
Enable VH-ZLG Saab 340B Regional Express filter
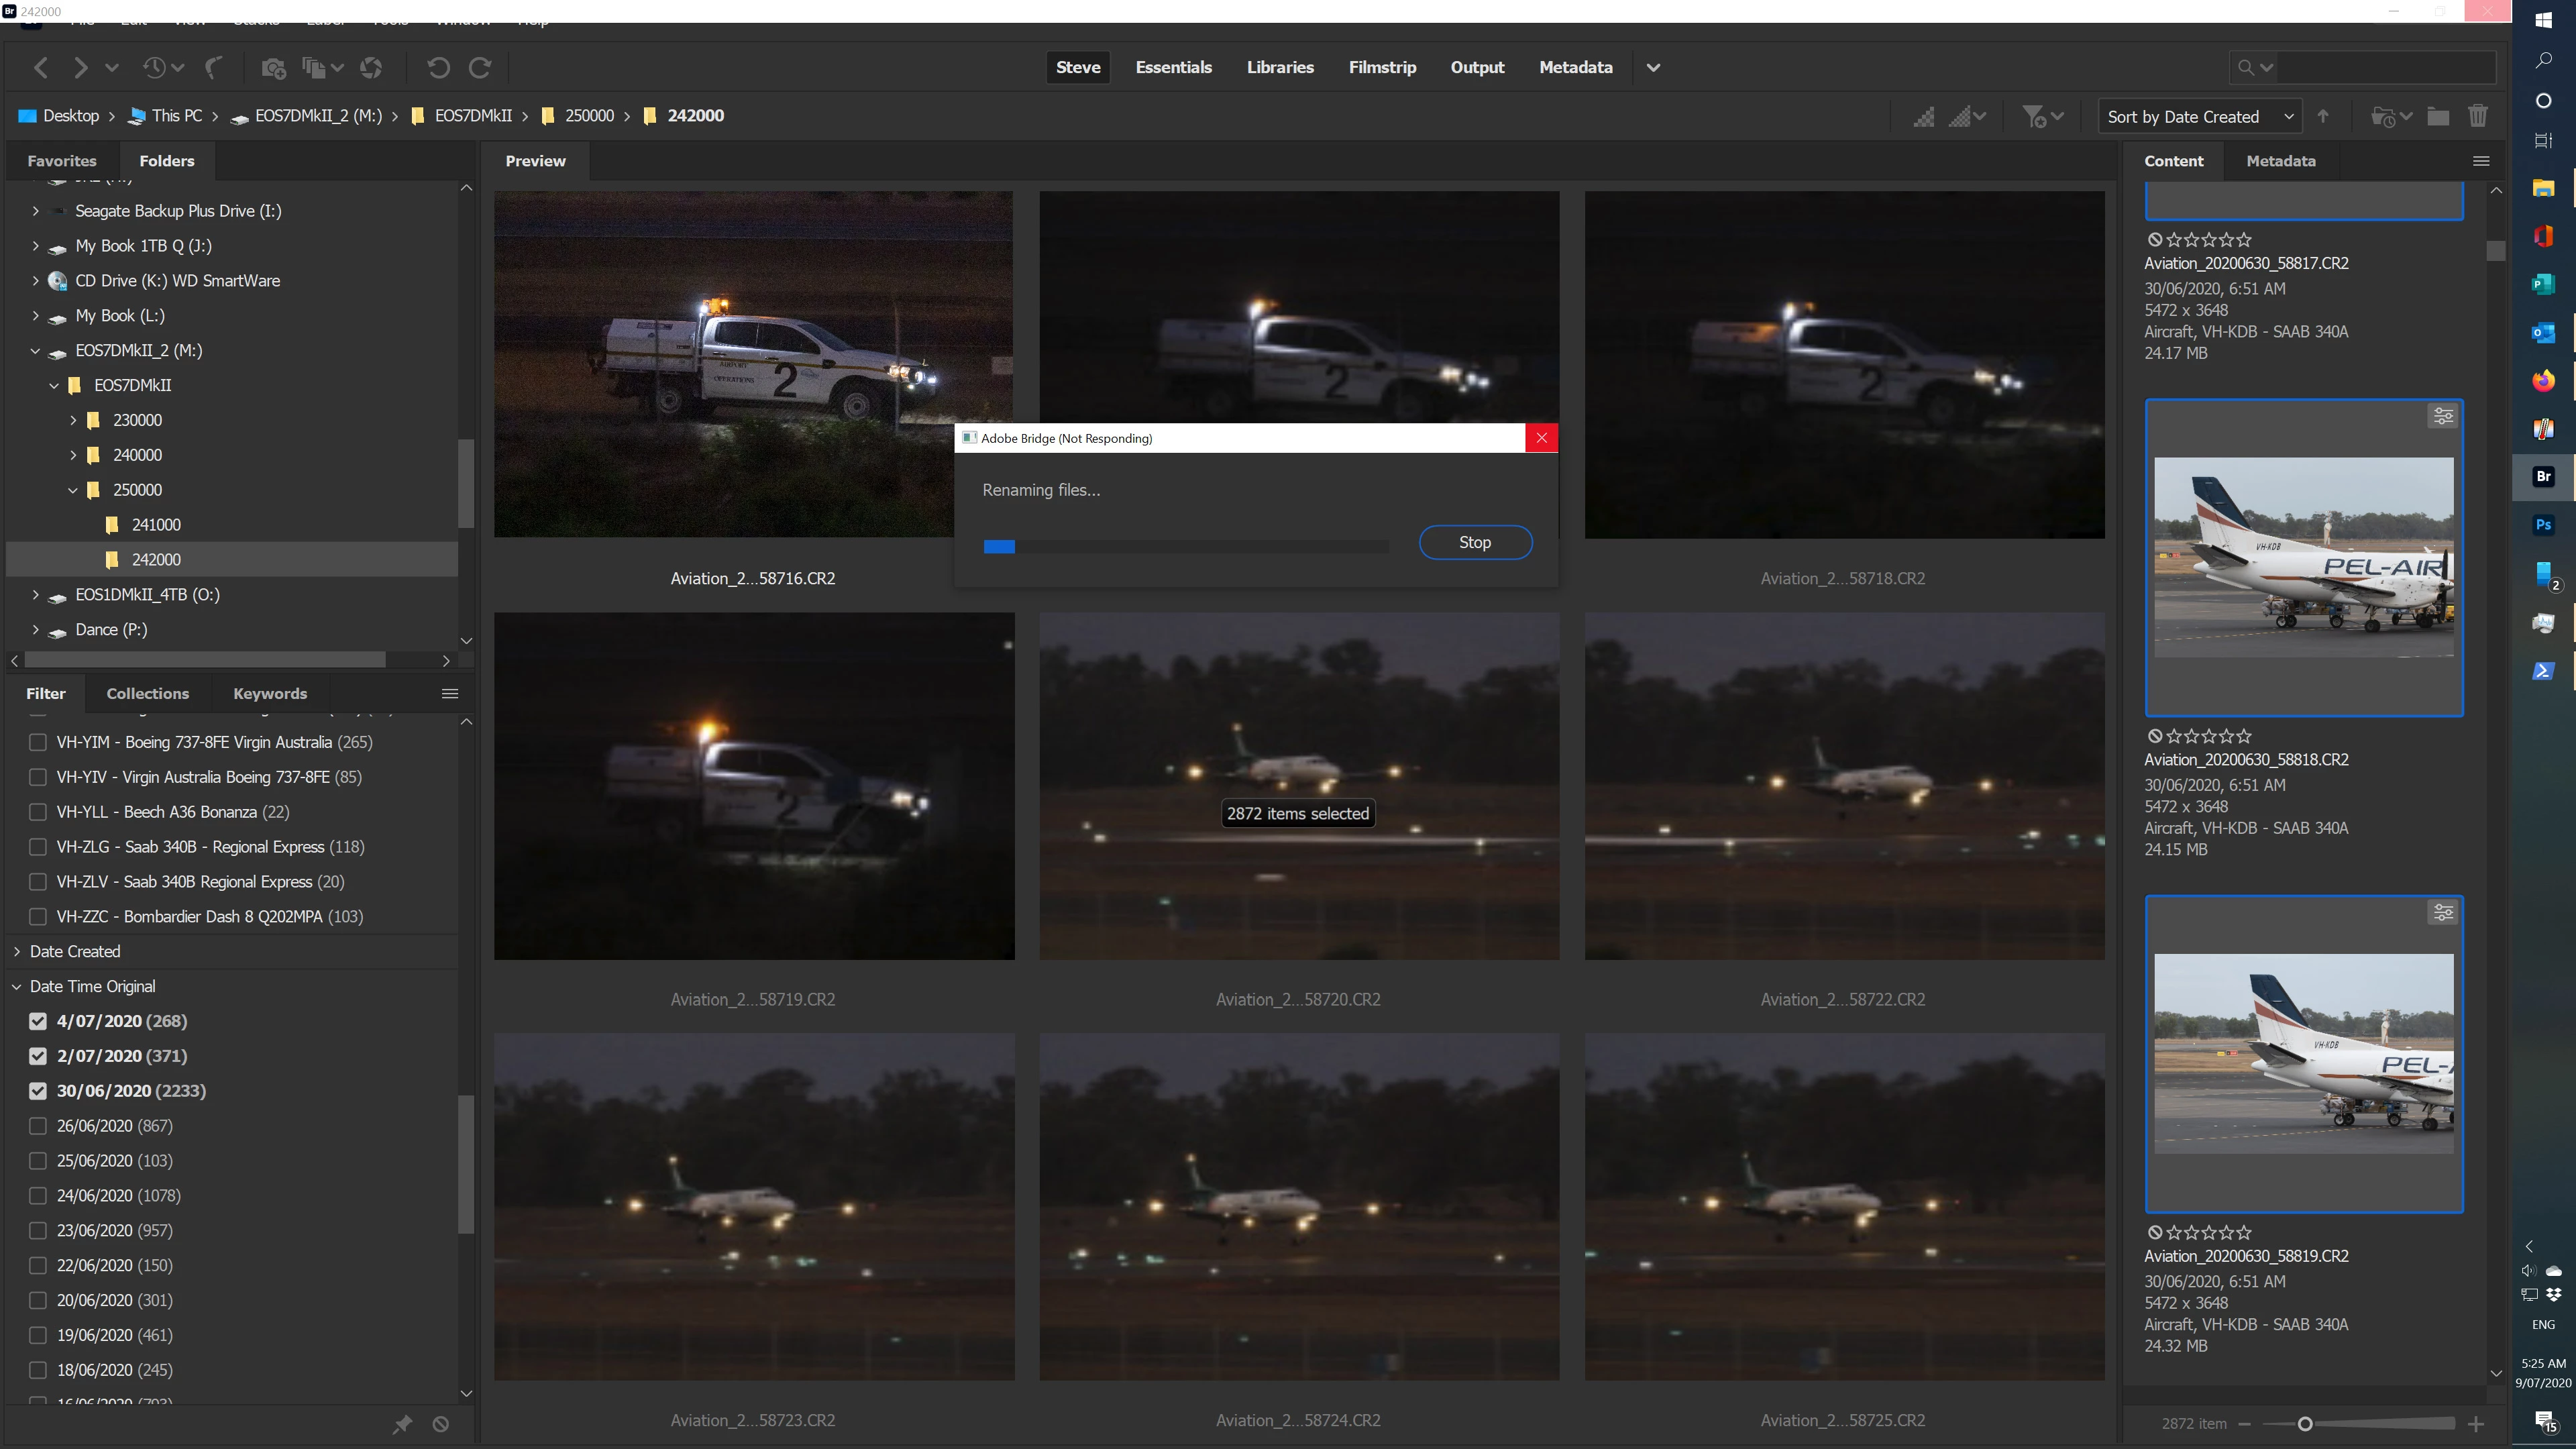(38, 847)
